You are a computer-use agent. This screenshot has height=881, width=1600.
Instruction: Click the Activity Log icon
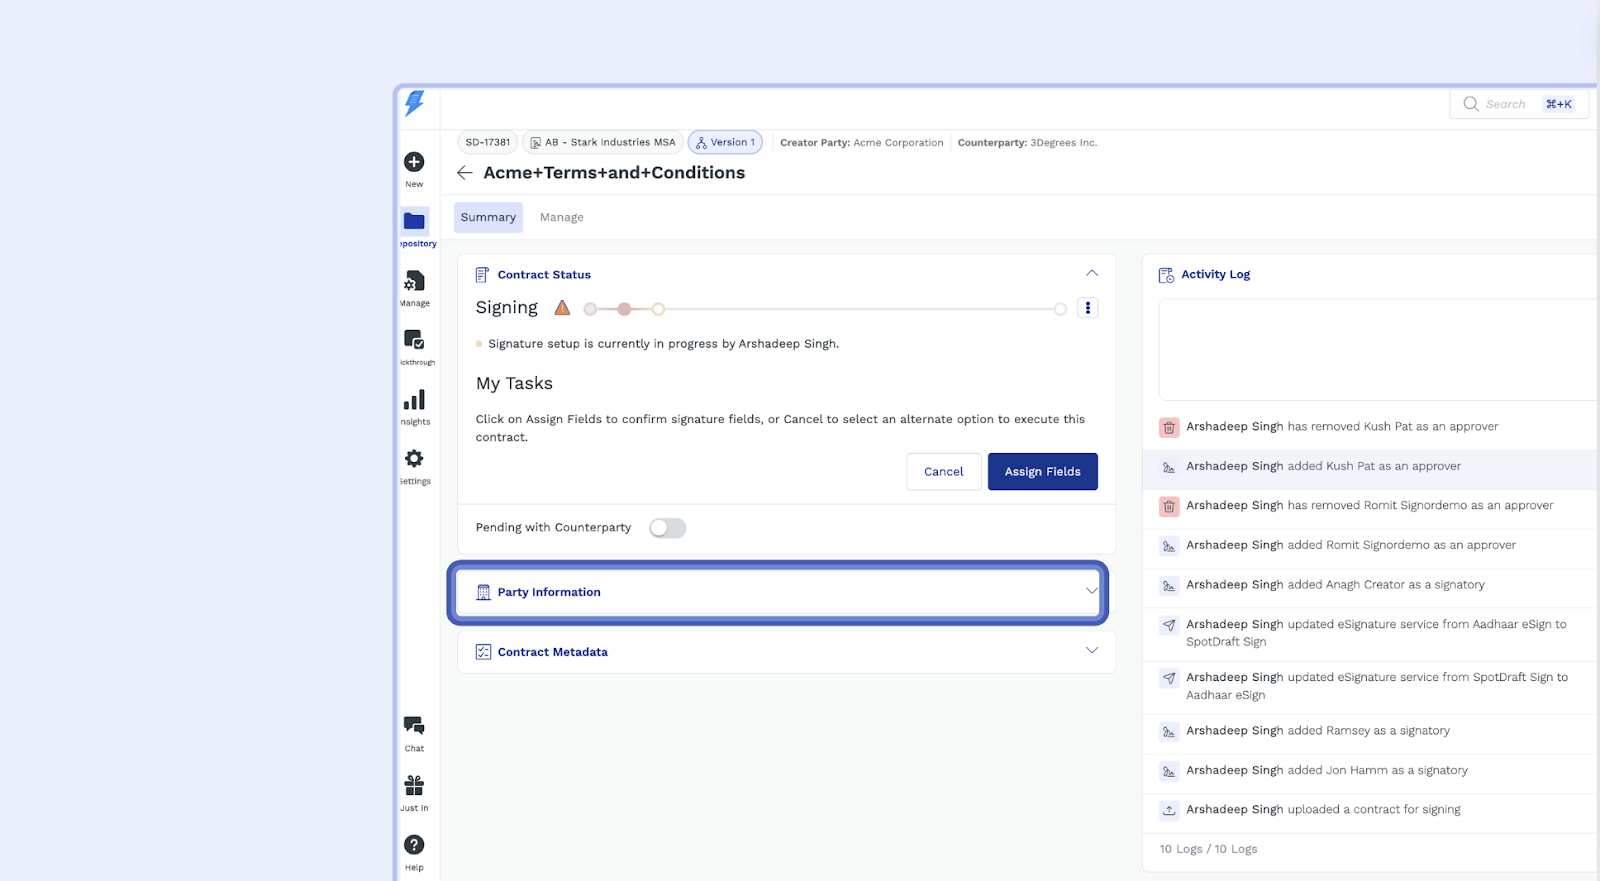pyautogui.click(x=1166, y=275)
